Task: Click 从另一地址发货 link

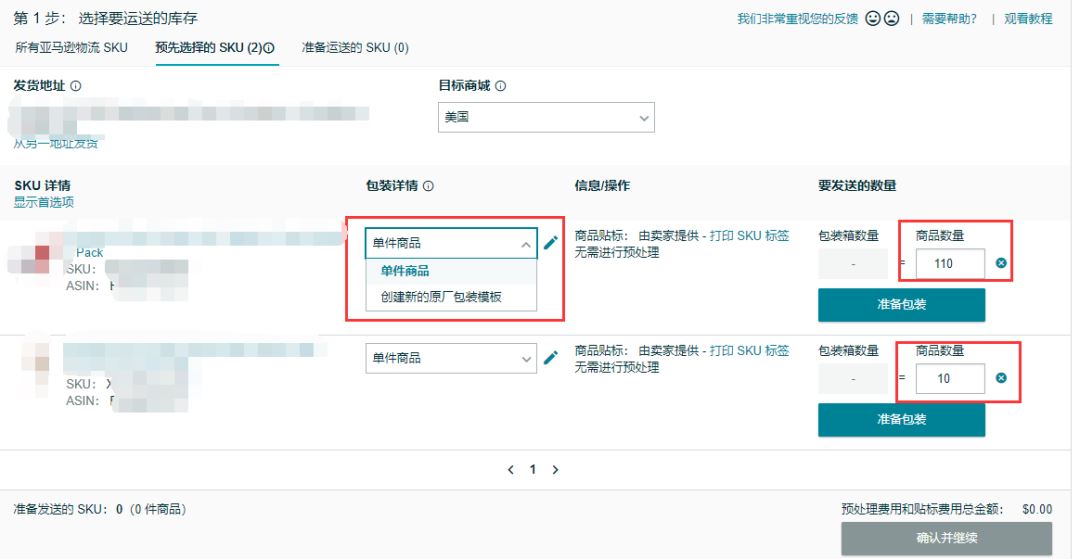Action: tap(56, 143)
